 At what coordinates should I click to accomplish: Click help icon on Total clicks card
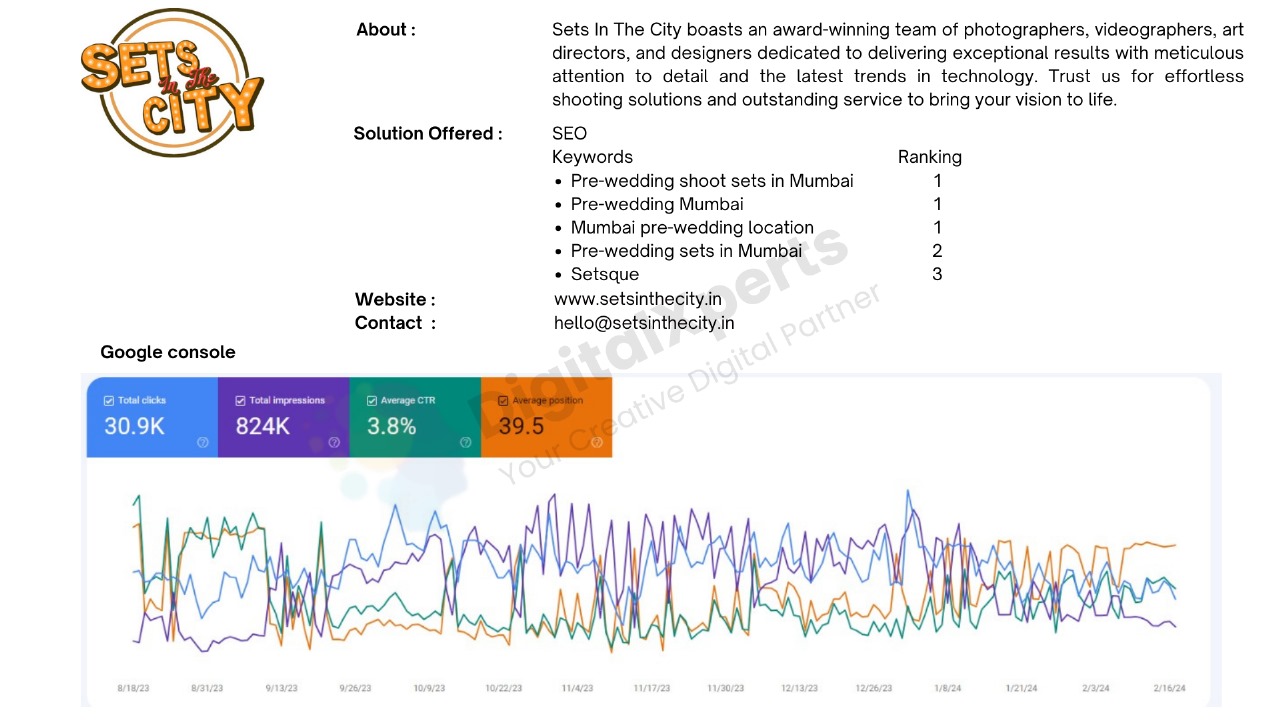[x=203, y=442]
